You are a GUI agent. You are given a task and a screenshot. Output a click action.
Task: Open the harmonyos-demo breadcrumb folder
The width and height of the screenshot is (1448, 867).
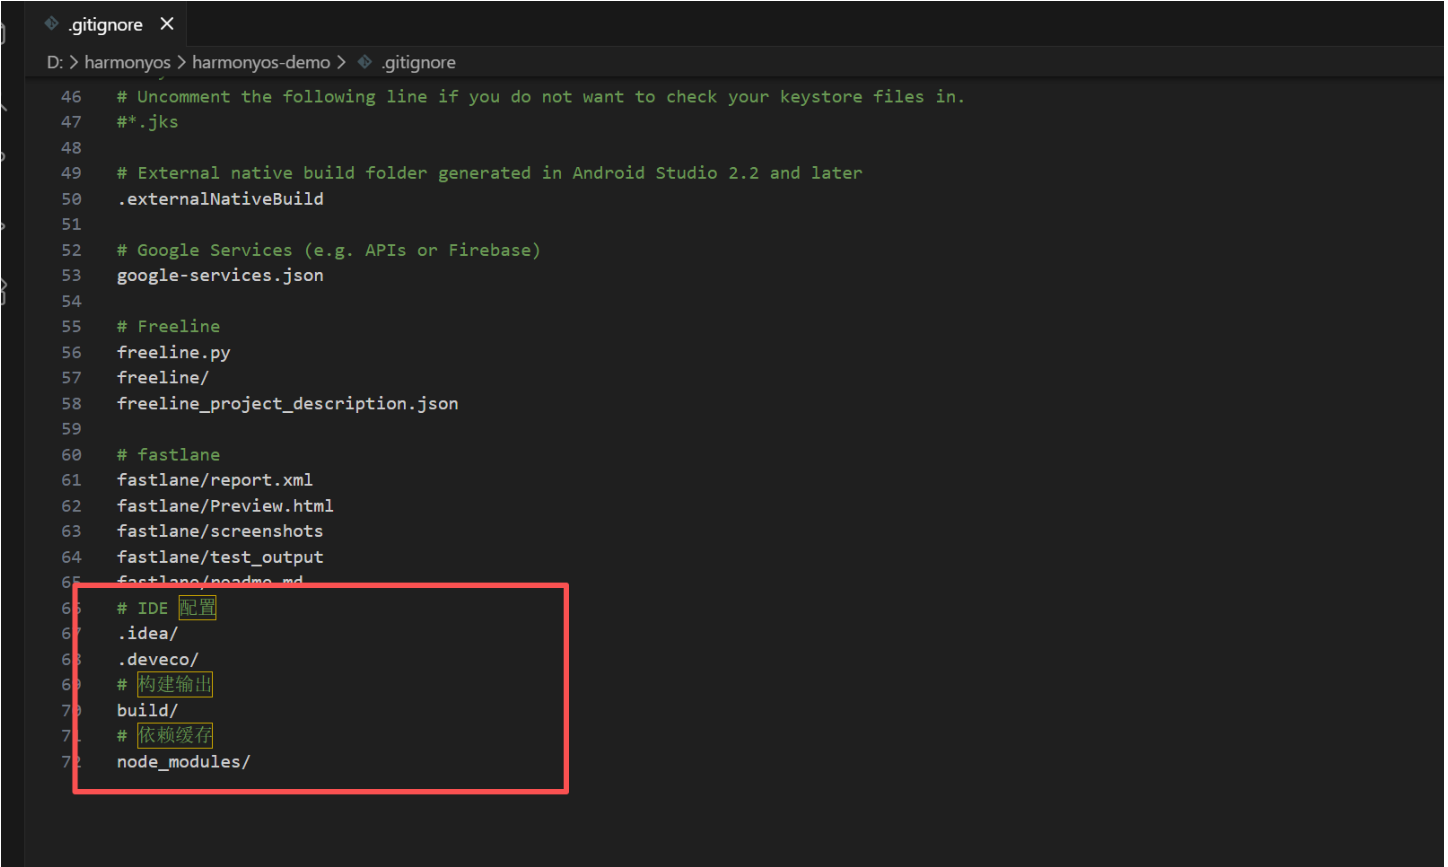261,62
